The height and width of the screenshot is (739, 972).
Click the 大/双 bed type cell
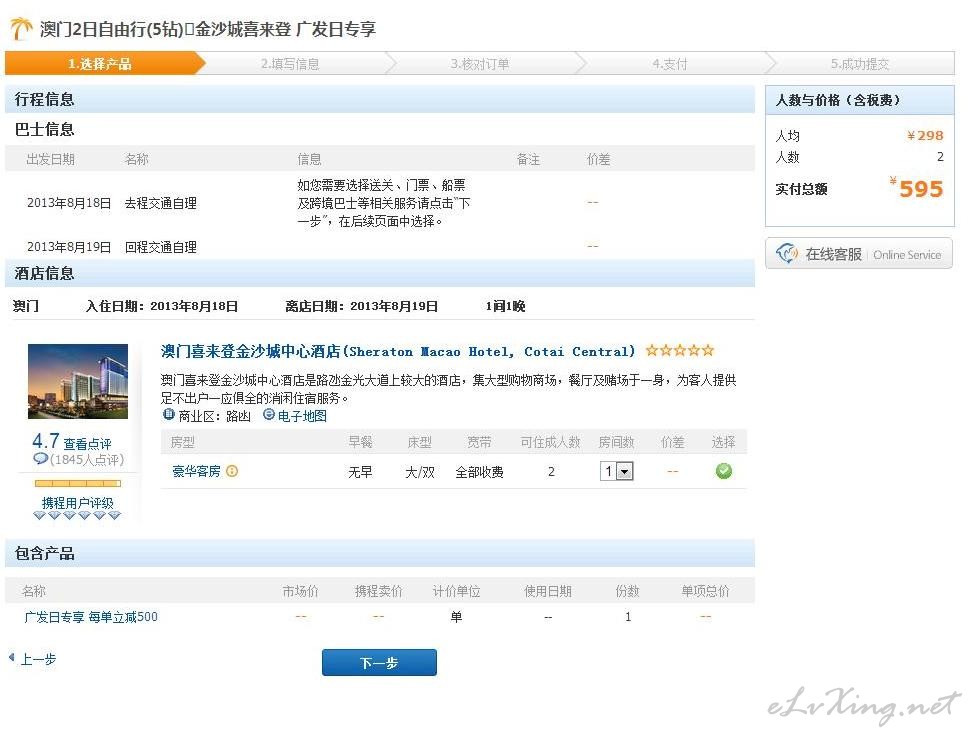(x=420, y=472)
